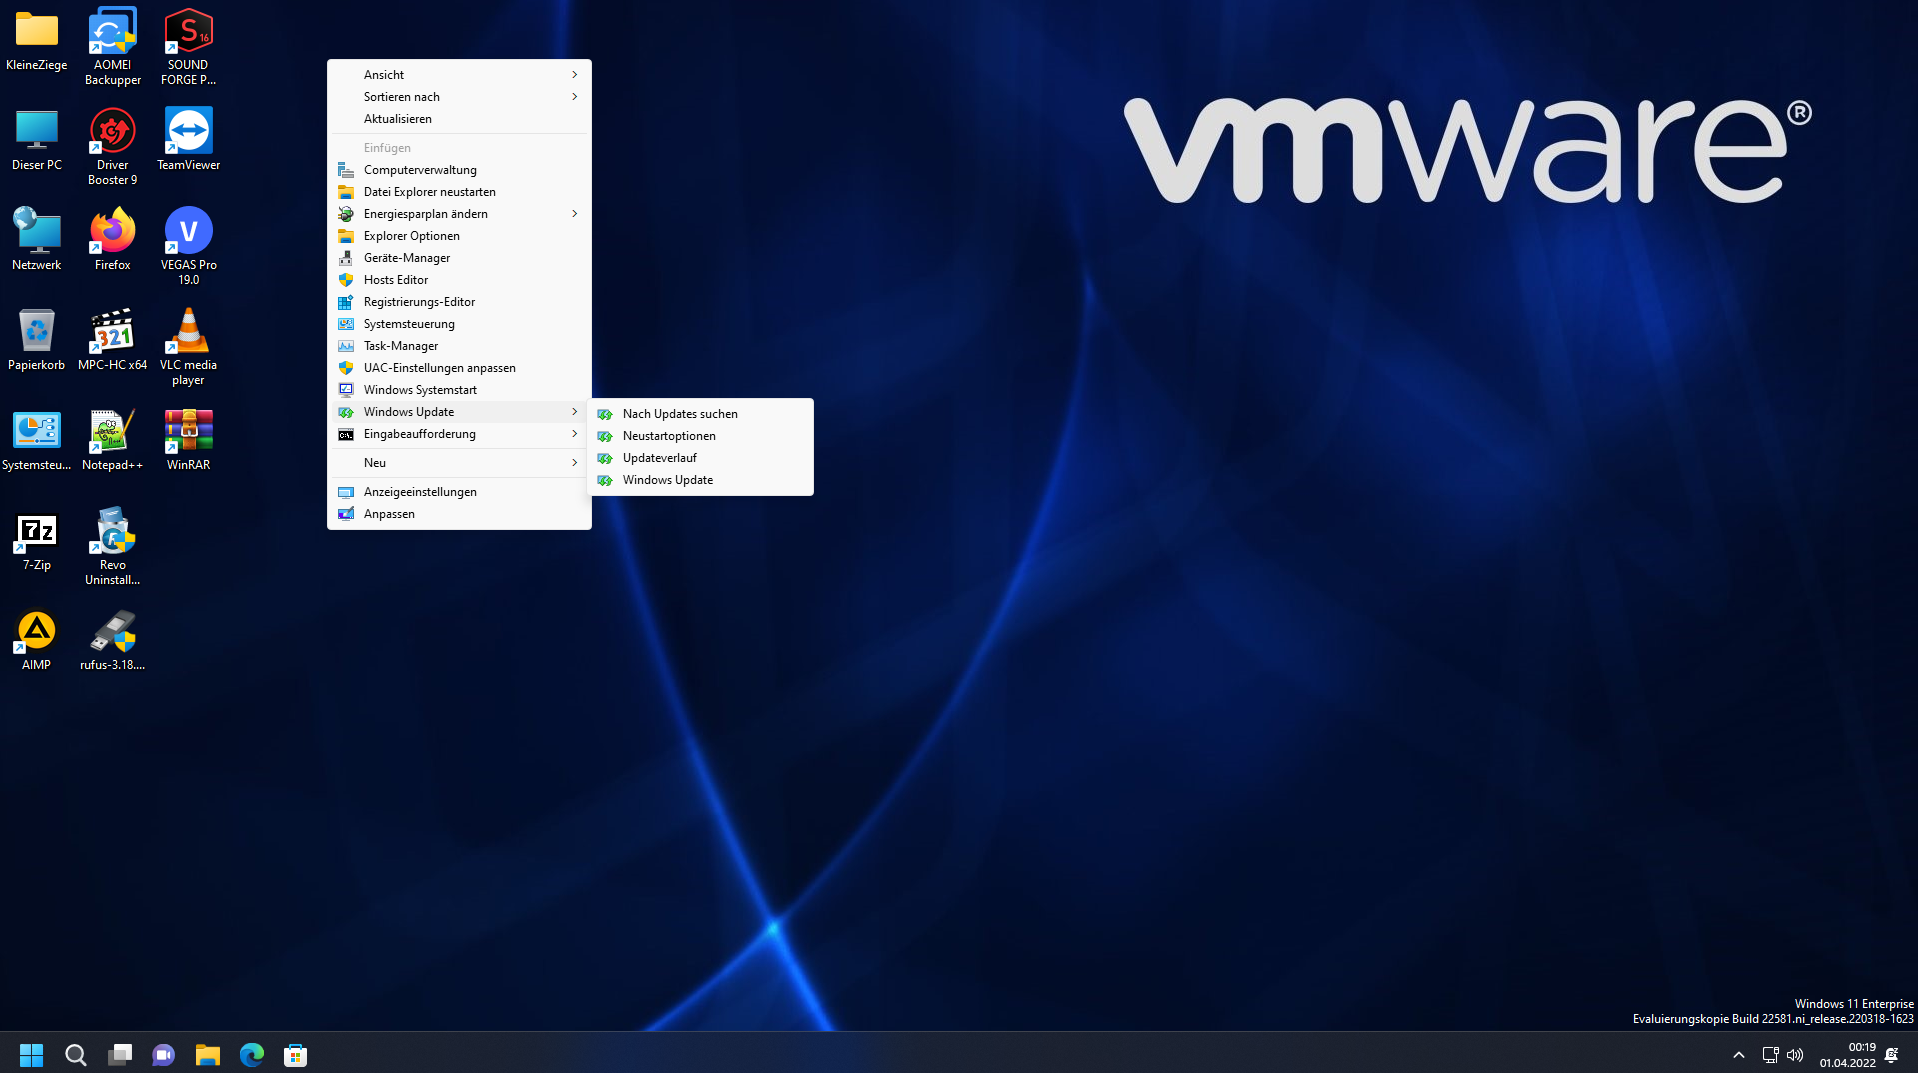
Task: Expand the Ansicht submenu
Action: (459, 75)
